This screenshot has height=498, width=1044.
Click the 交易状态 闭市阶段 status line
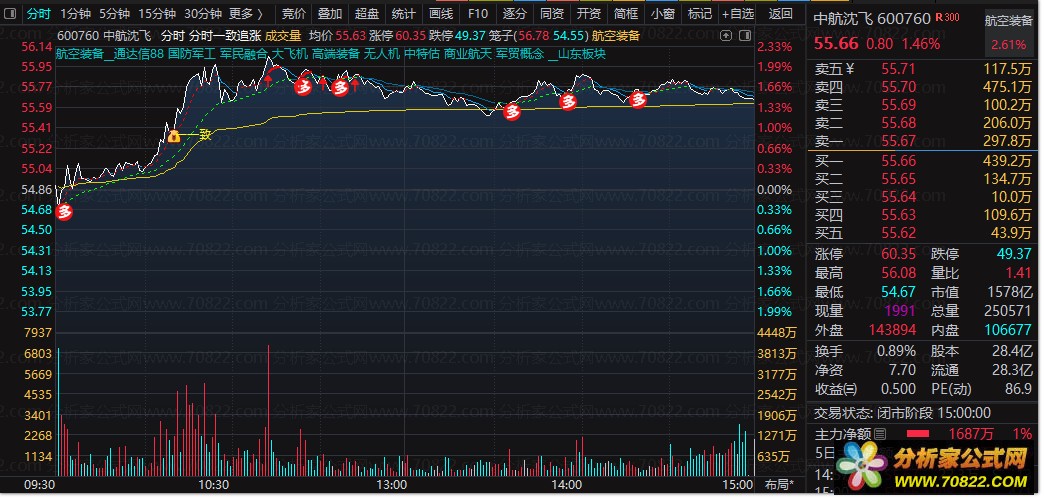[x=903, y=413]
